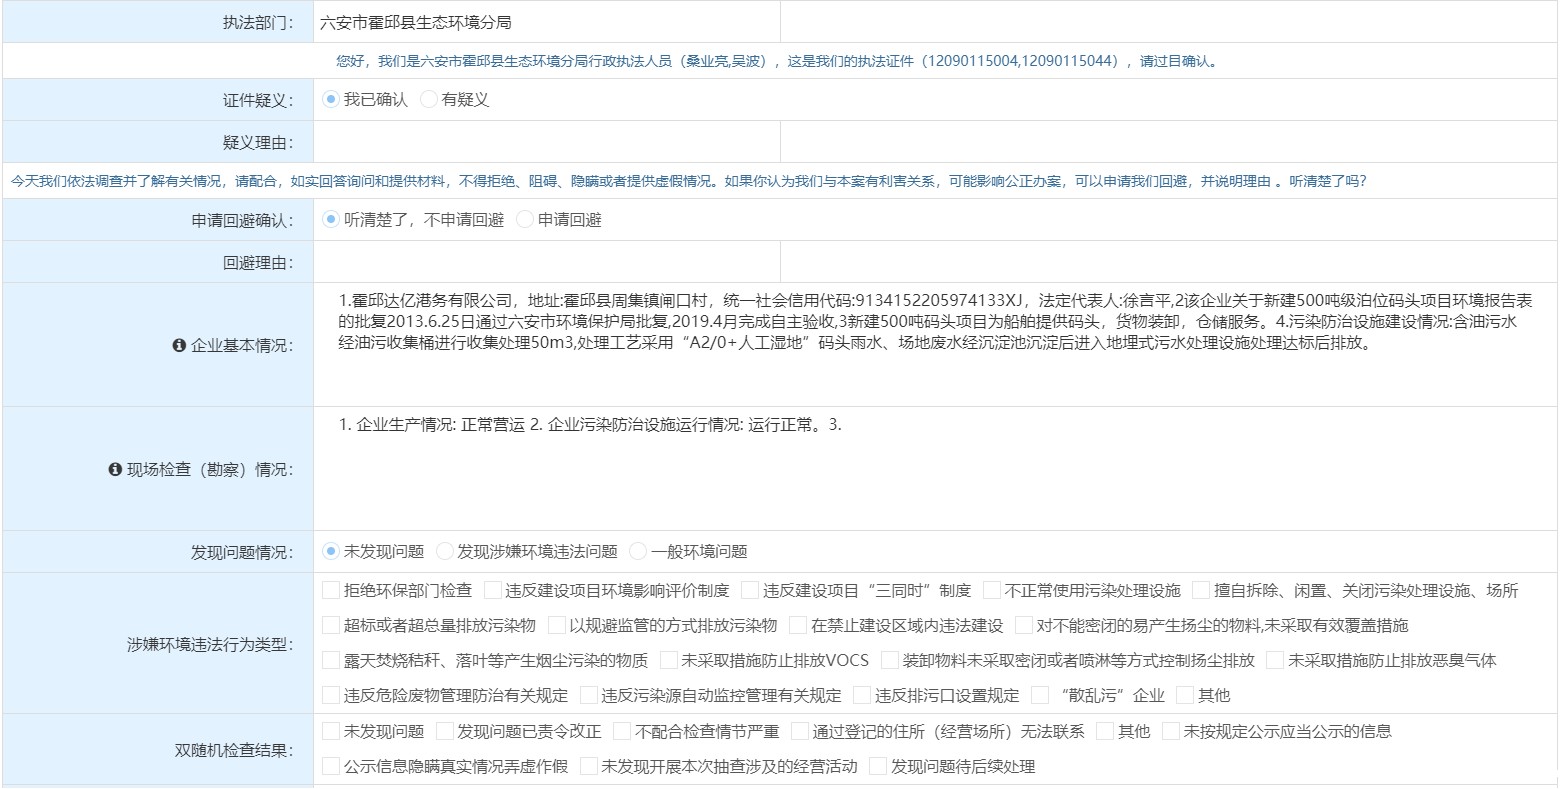Viewport: 1563px width, 789px height.
Task: Check the "散乱污"企业 checkbox
Action: coord(1040,695)
